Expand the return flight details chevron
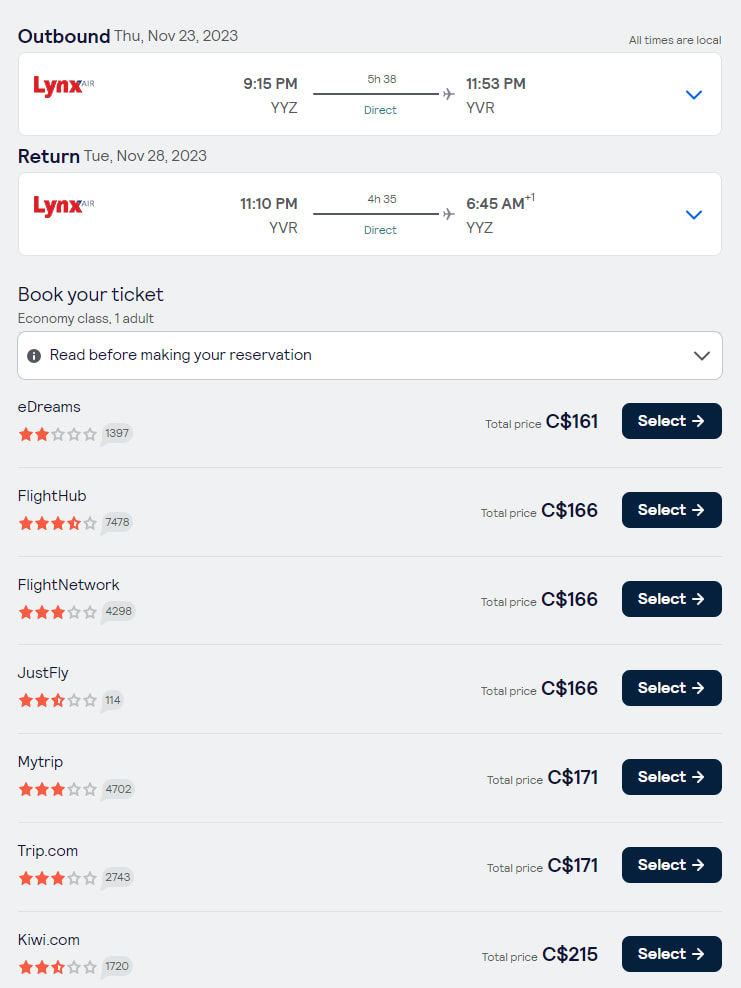 694,214
